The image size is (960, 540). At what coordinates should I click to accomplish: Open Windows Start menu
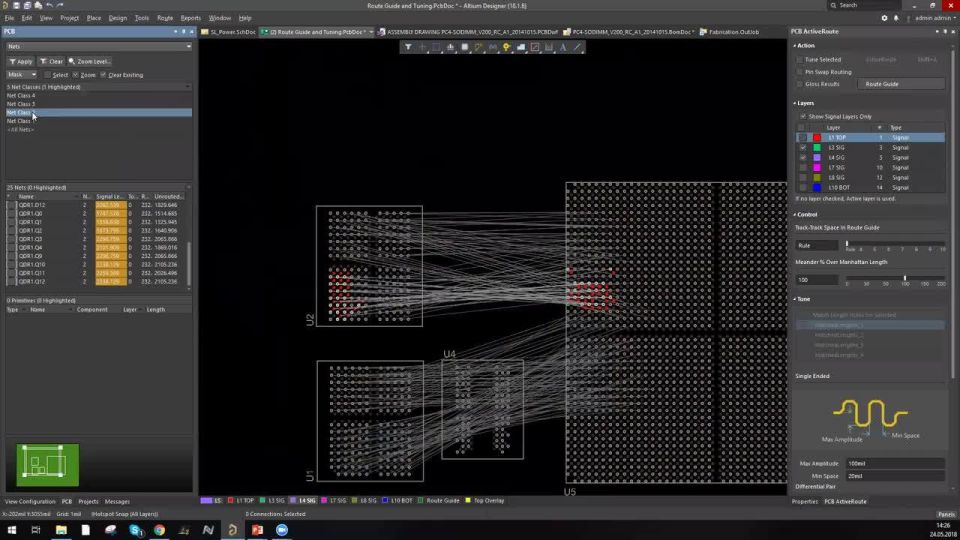12,530
